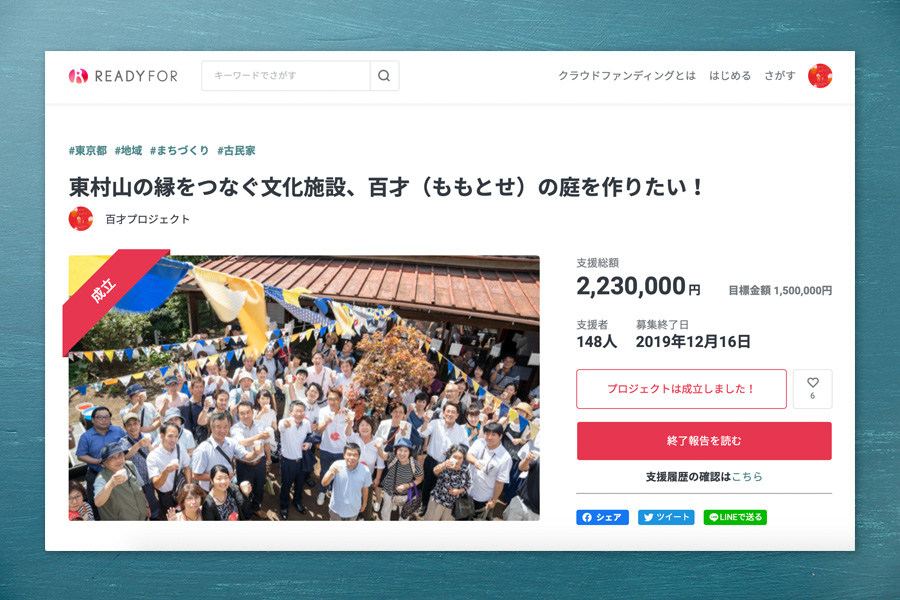Click the #地域 tag
The image size is (900, 600).
point(128,150)
